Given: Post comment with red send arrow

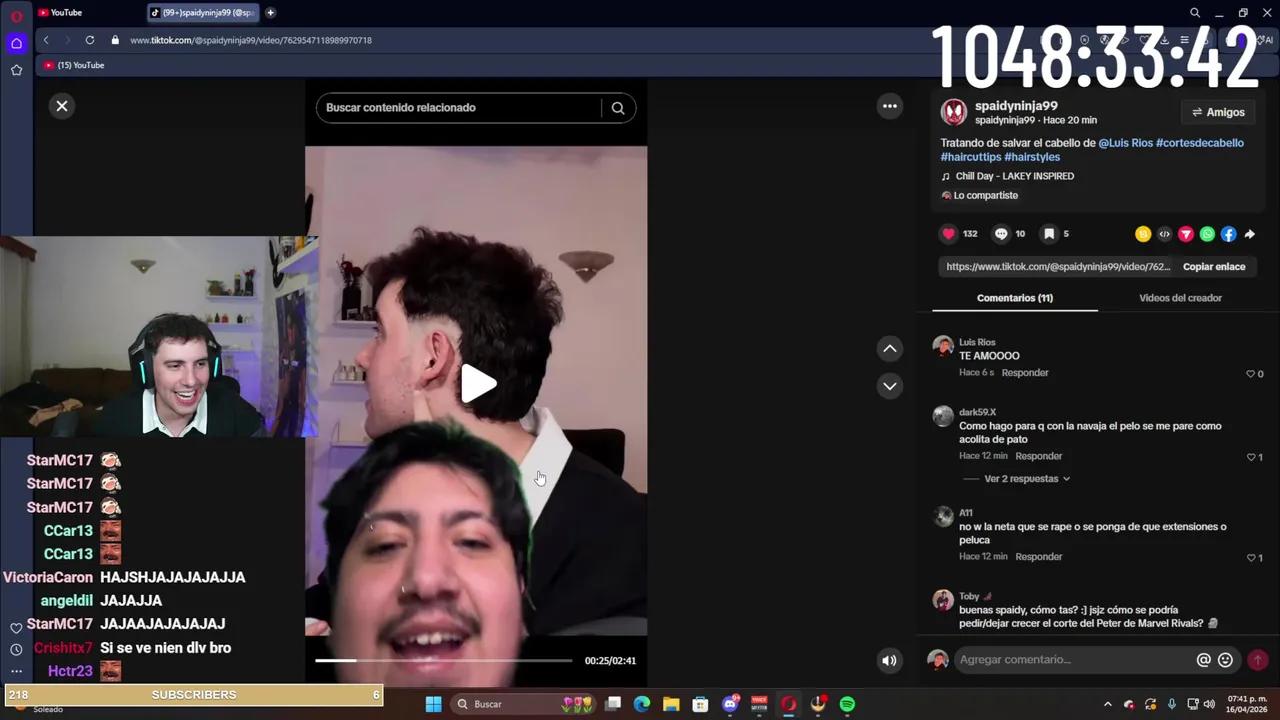Looking at the screenshot, I should click(x=1258, y=660).
